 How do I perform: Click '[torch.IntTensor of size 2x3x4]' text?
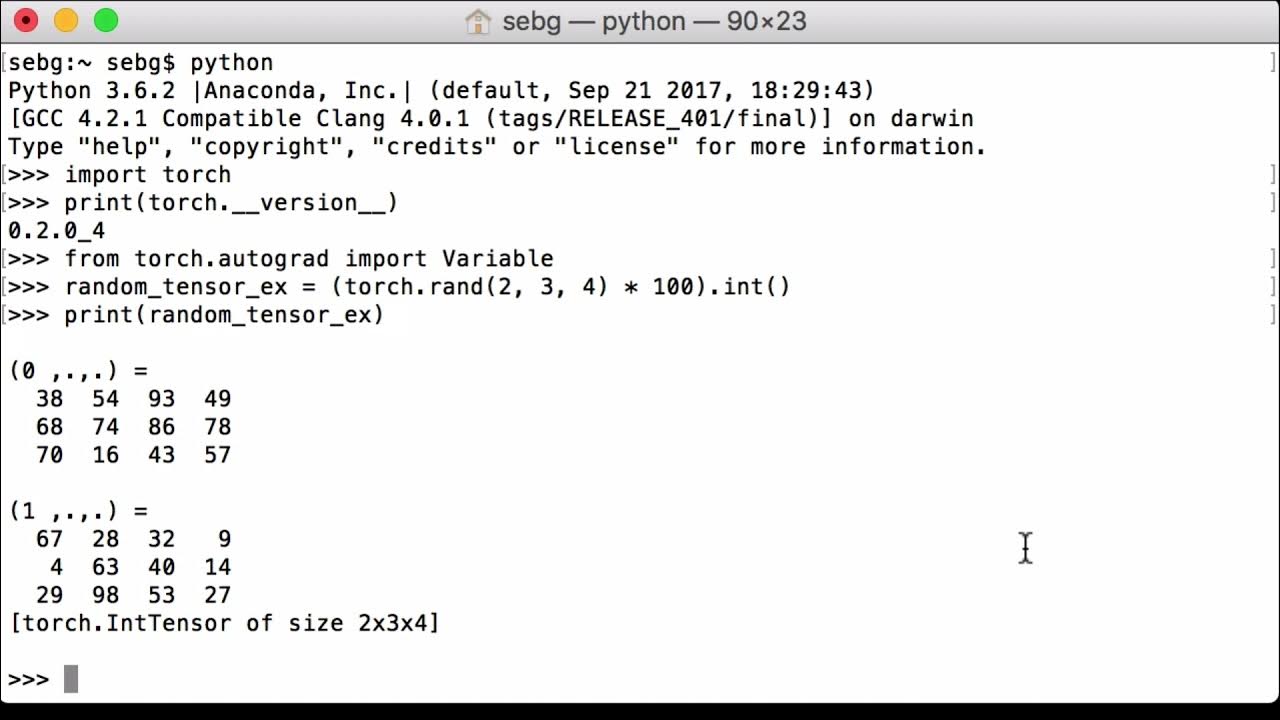pos(224,623)
